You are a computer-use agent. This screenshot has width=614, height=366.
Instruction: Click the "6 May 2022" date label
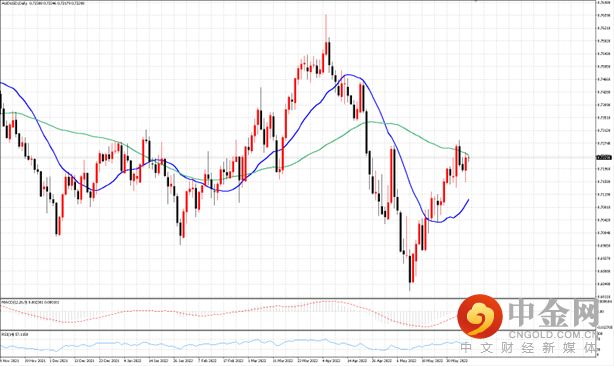tap(406, 361)
